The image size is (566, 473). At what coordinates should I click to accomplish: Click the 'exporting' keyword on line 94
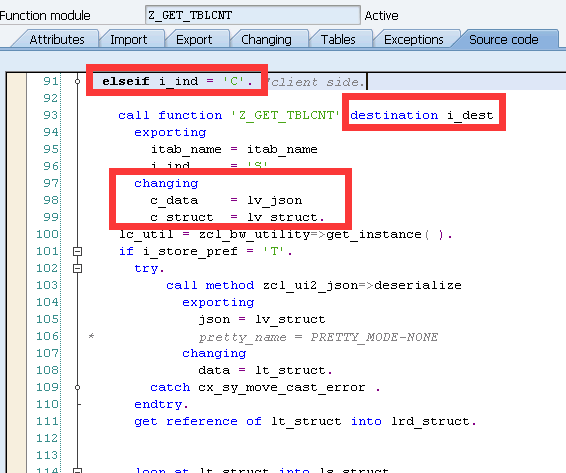coord(170,133)
